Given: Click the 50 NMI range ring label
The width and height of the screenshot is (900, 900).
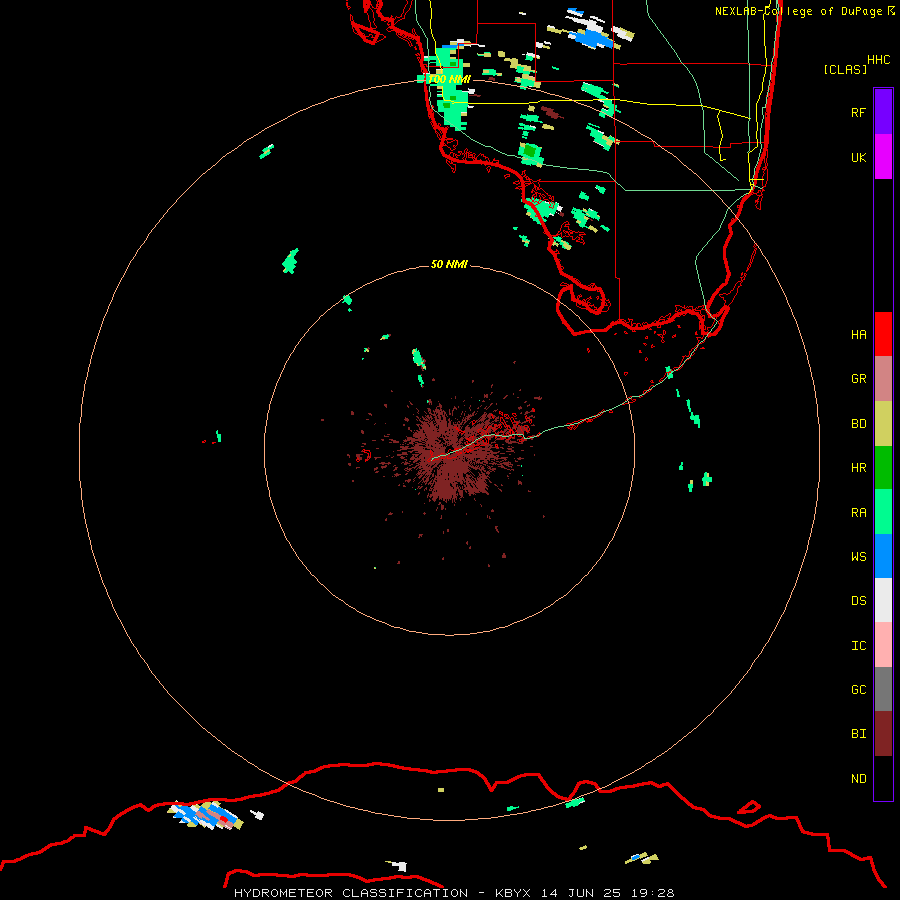Looking at the screenshot, I should [449, 264].
